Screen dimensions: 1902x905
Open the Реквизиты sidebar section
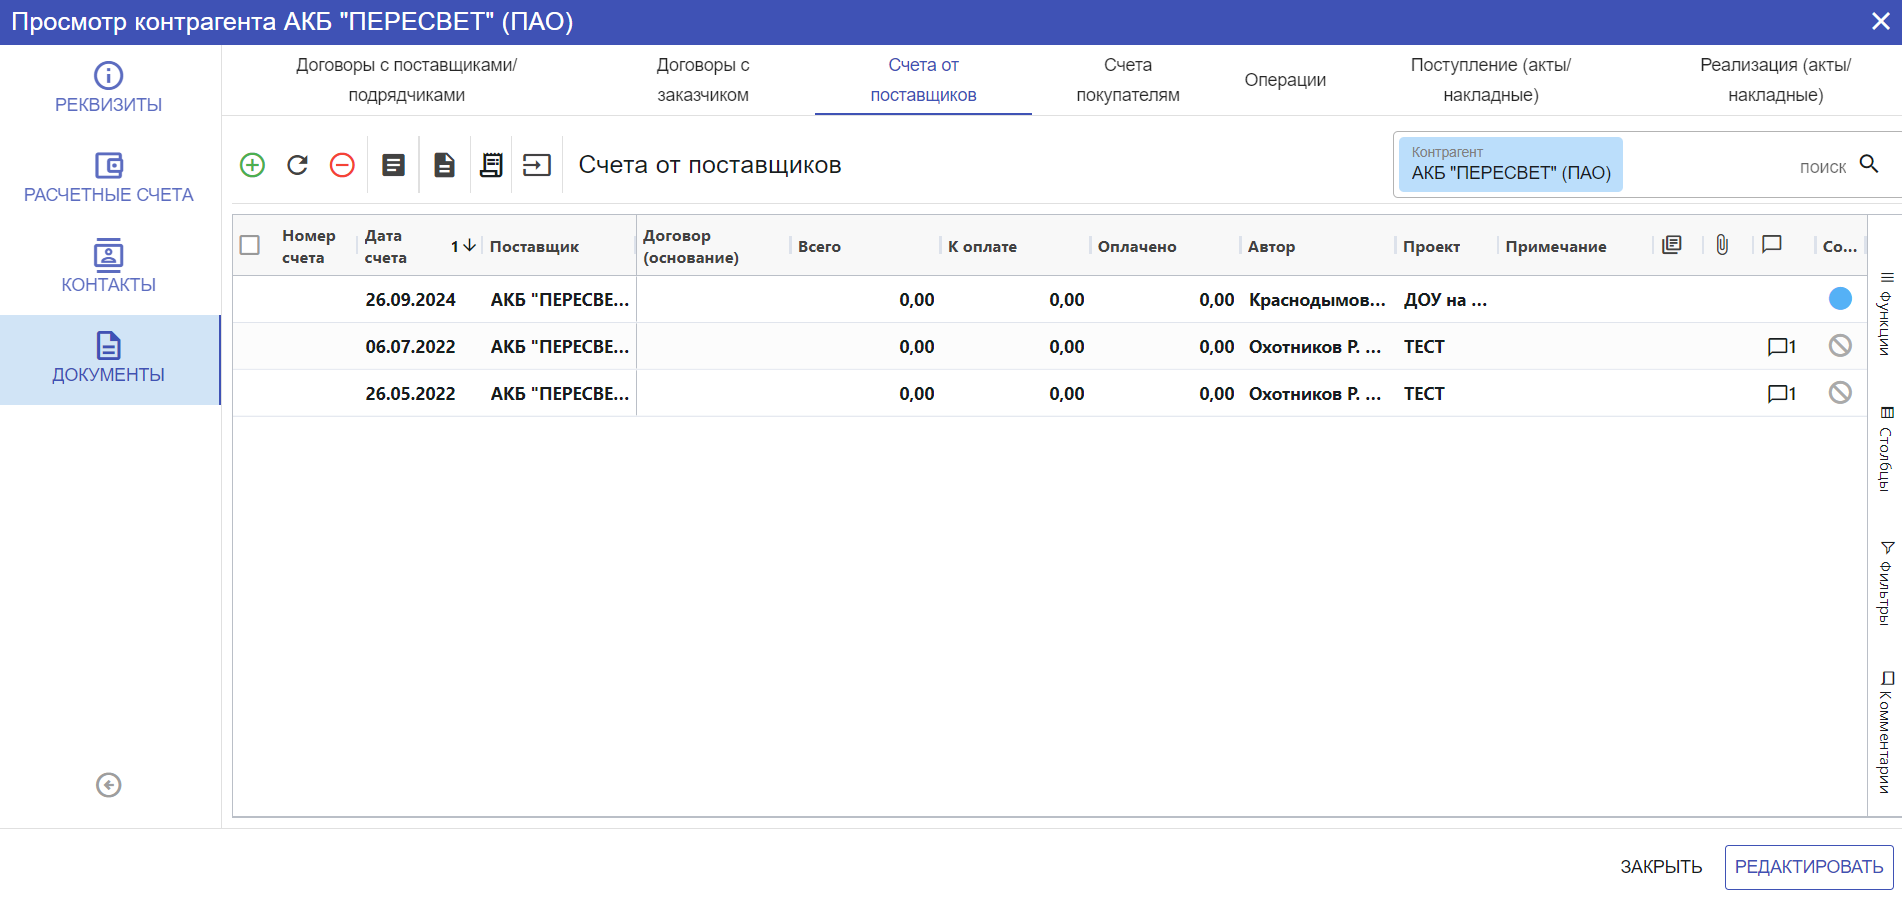109,89
